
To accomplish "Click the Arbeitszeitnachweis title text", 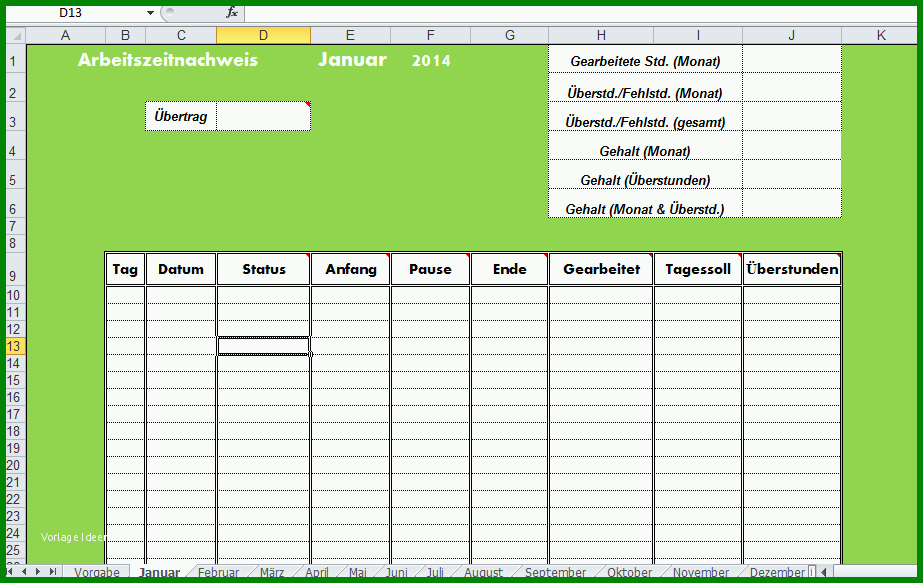I will click(x=168, y=60).
